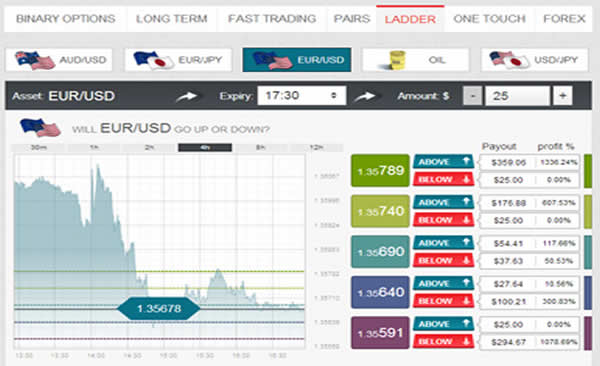Click ABOVE for the 1.35789 level
Image resolution: width=600 pixels, height=366 pixels.
pyautogui.click(x=443, y=162)
